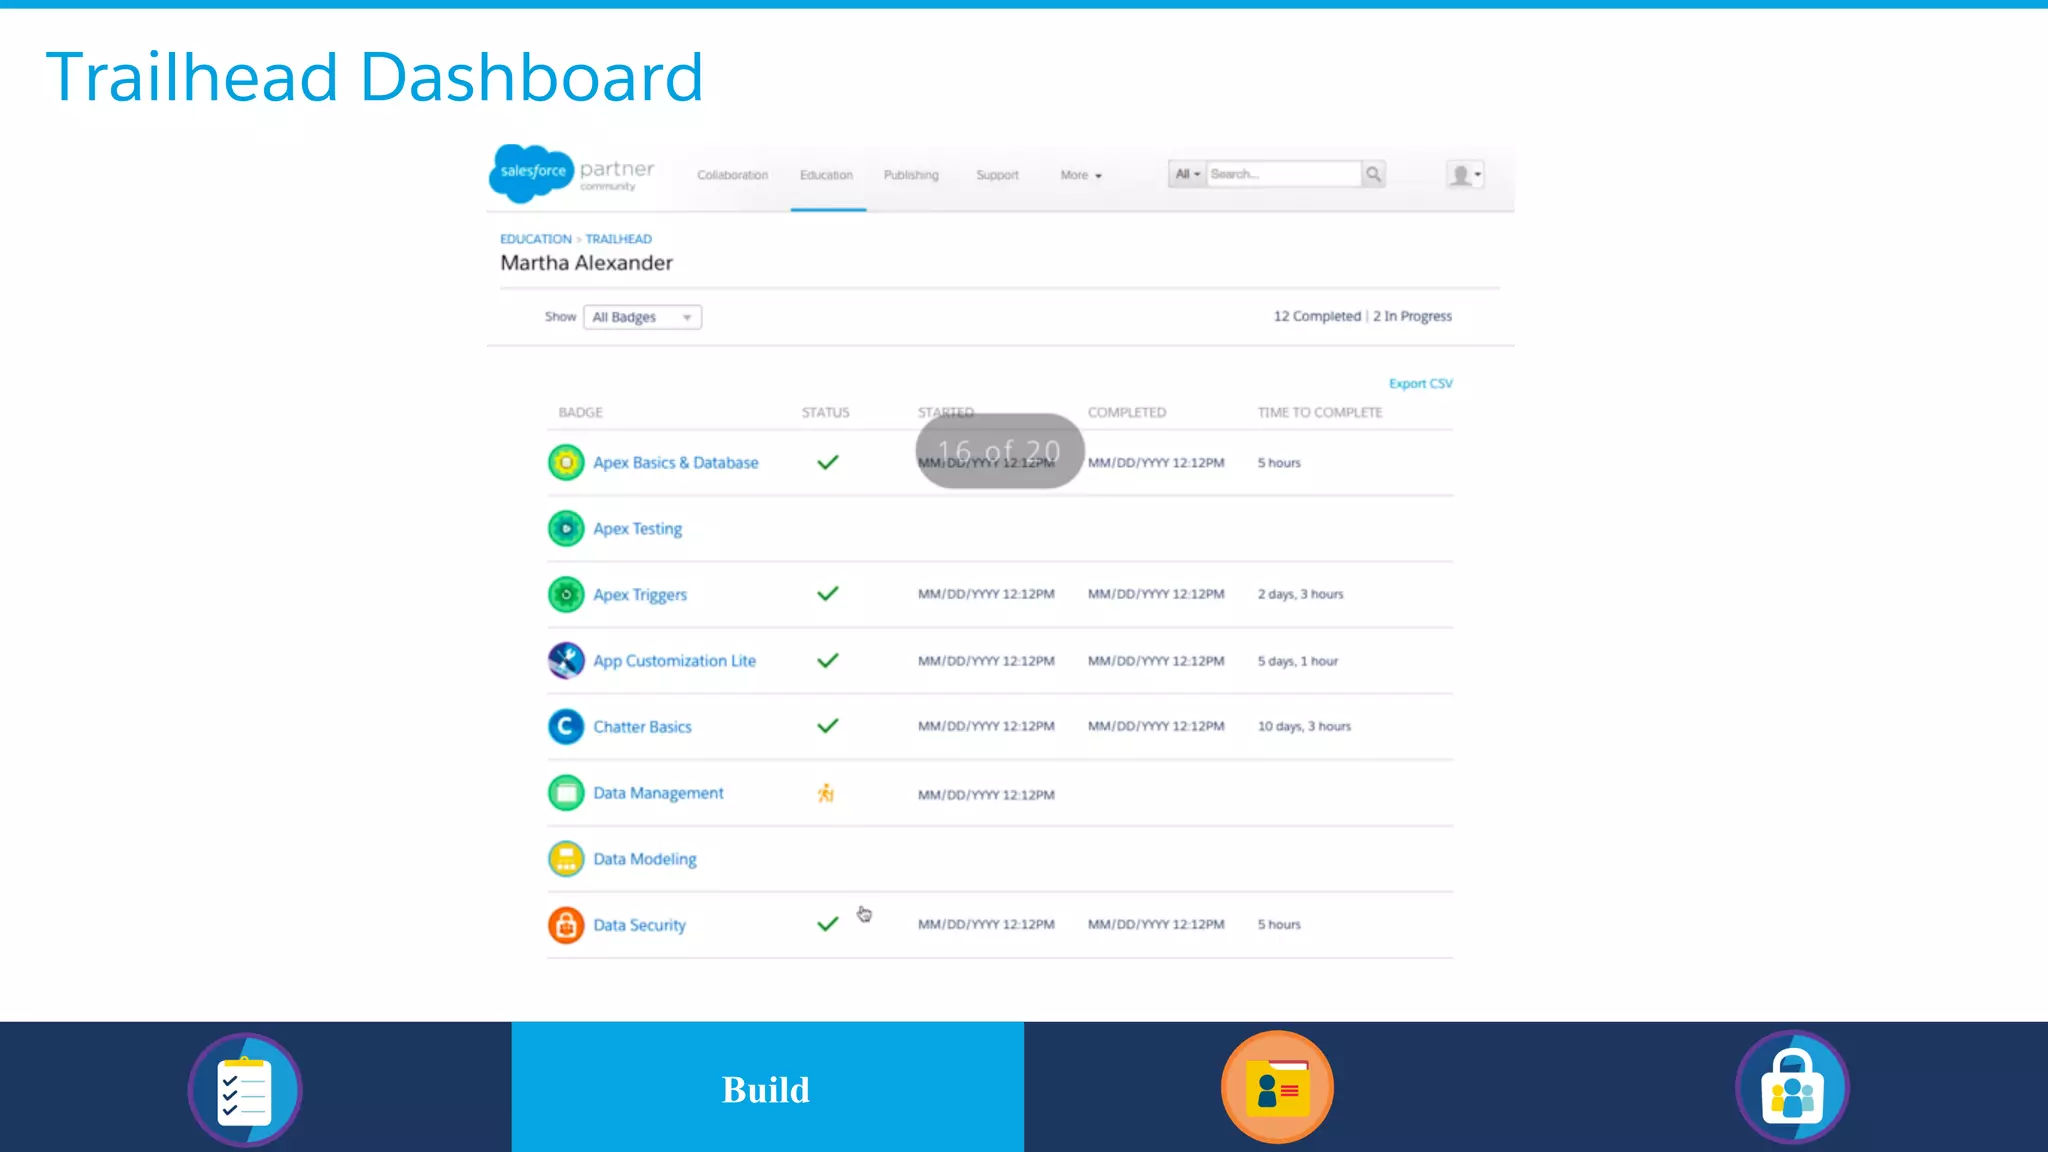Click the completed checkmark for Chatter Basics
This screenshot has width=2048, height=1152.
pyautogui.click(x=828, y=725)
